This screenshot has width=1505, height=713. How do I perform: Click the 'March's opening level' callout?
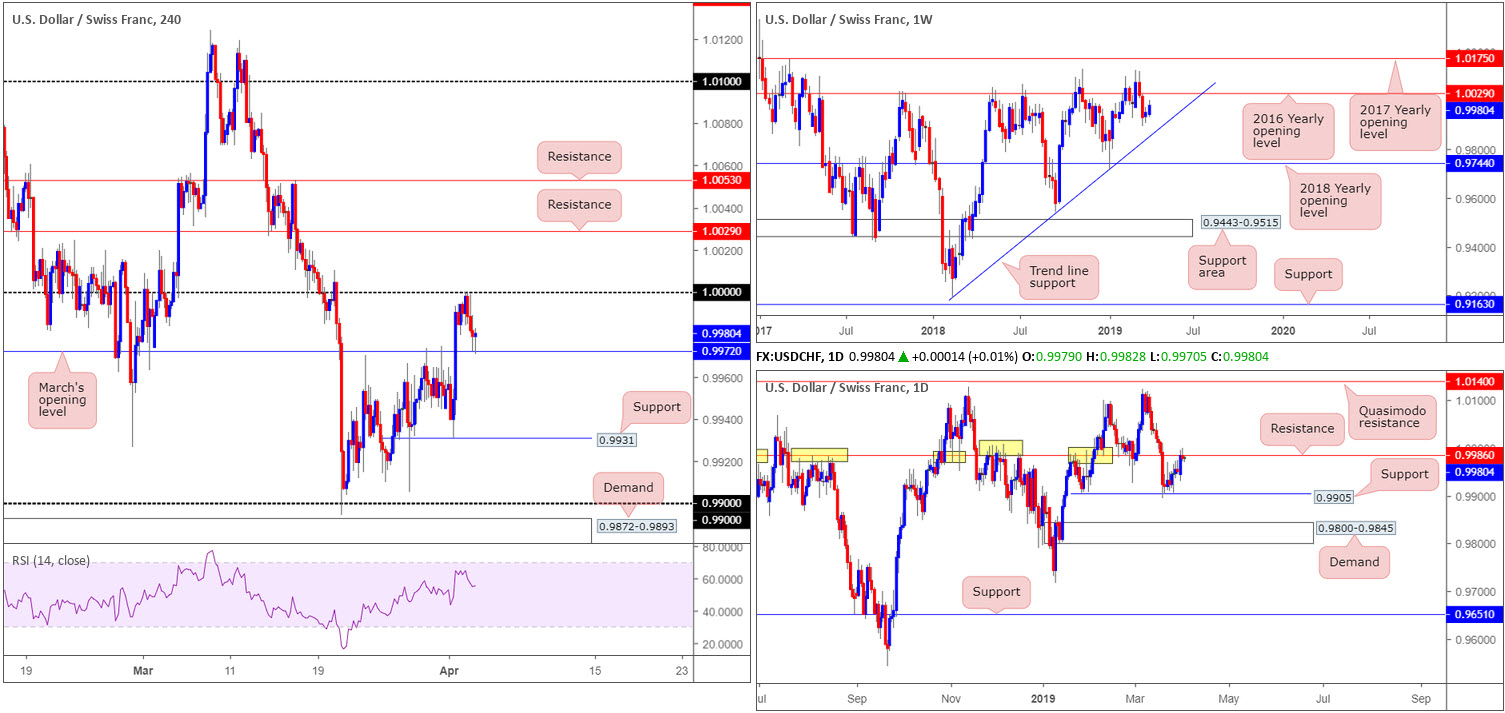click(63, 400)
